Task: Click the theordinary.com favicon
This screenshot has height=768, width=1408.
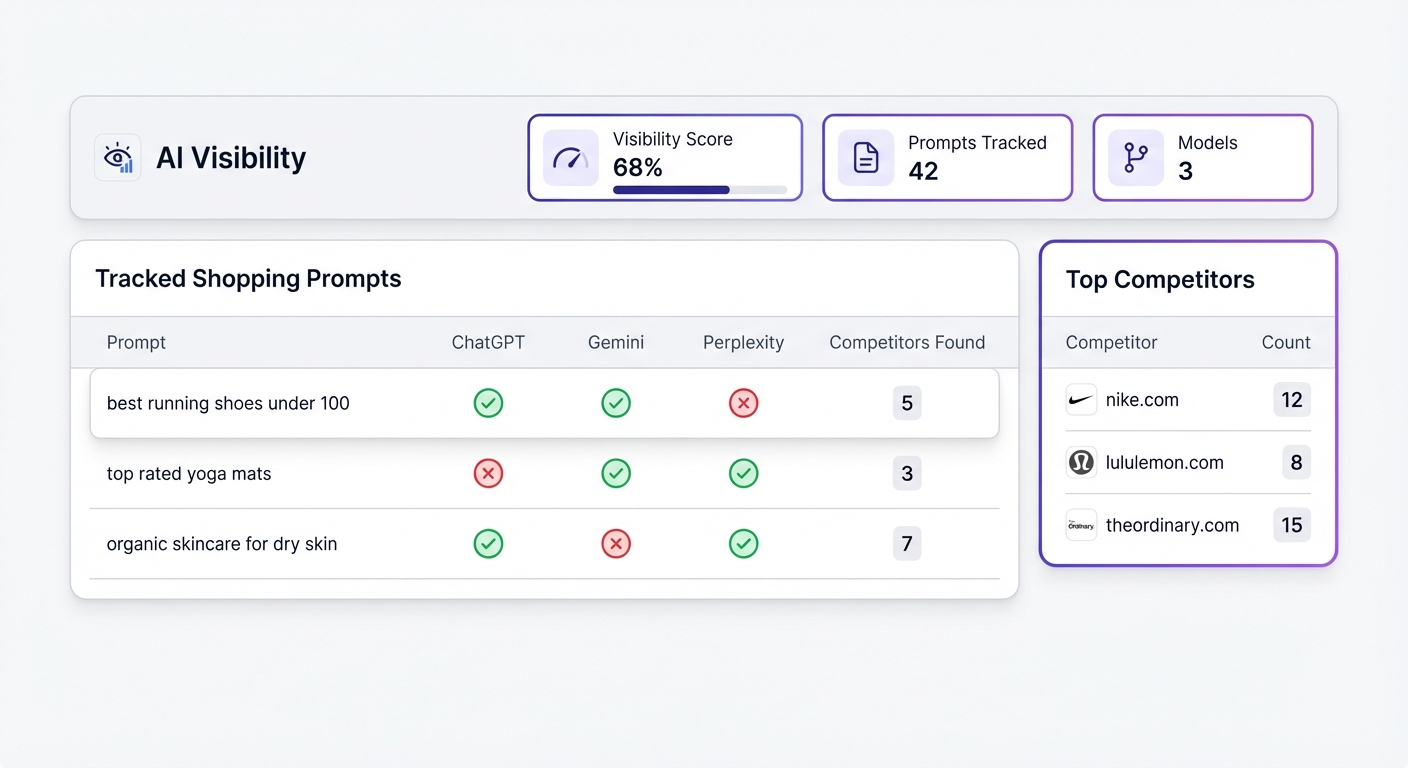Action: (1081, 525)
